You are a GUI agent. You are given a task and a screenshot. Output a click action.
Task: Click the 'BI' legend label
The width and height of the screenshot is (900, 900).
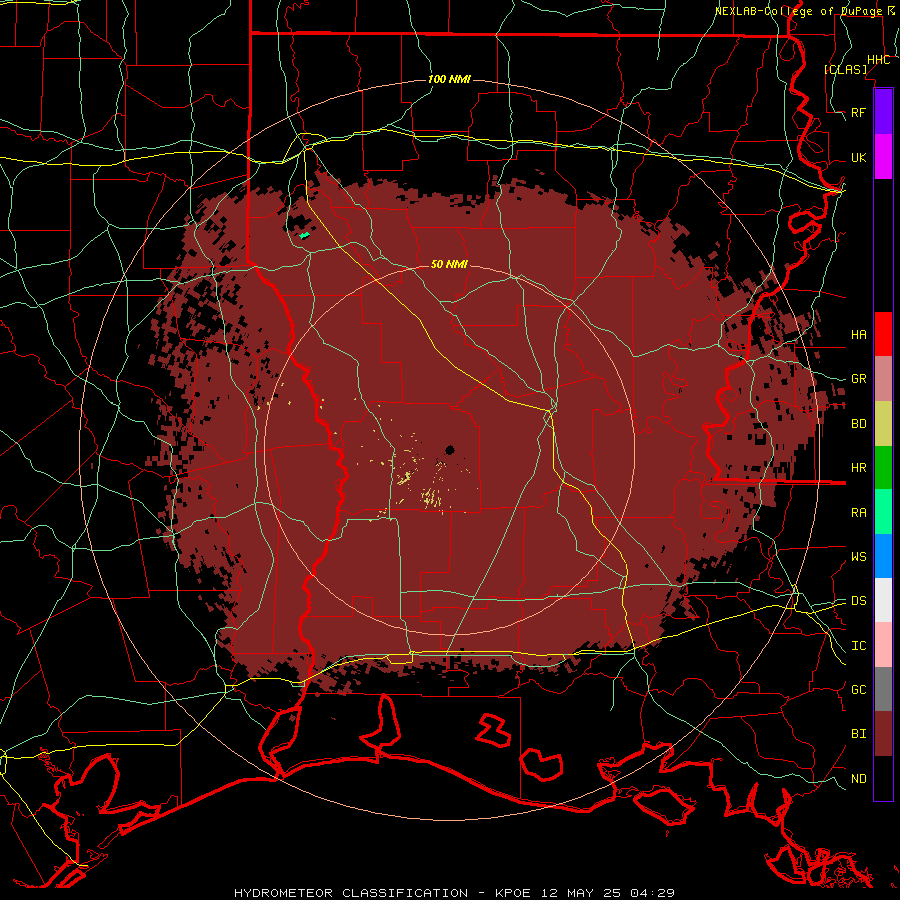coord(859,734)
